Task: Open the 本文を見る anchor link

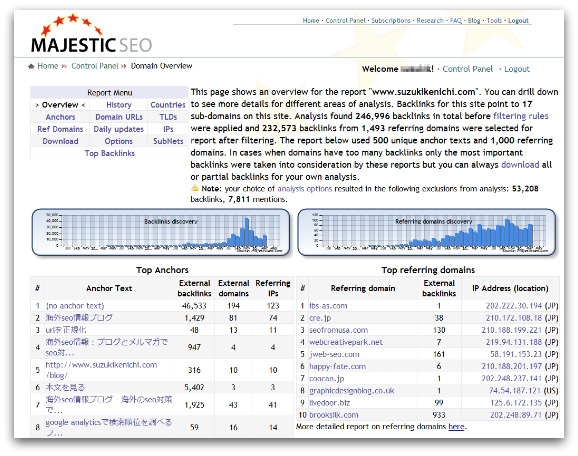Action: pyautogui.click(x=65, y=387)
